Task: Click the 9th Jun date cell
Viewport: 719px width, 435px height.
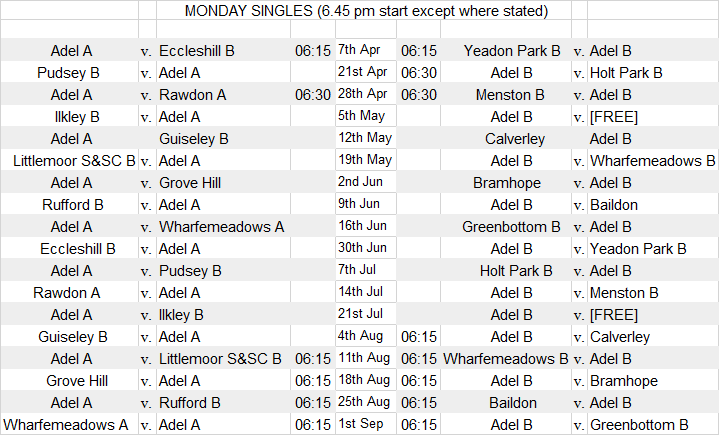Action: pyautogui.click(x=365, y=204)
